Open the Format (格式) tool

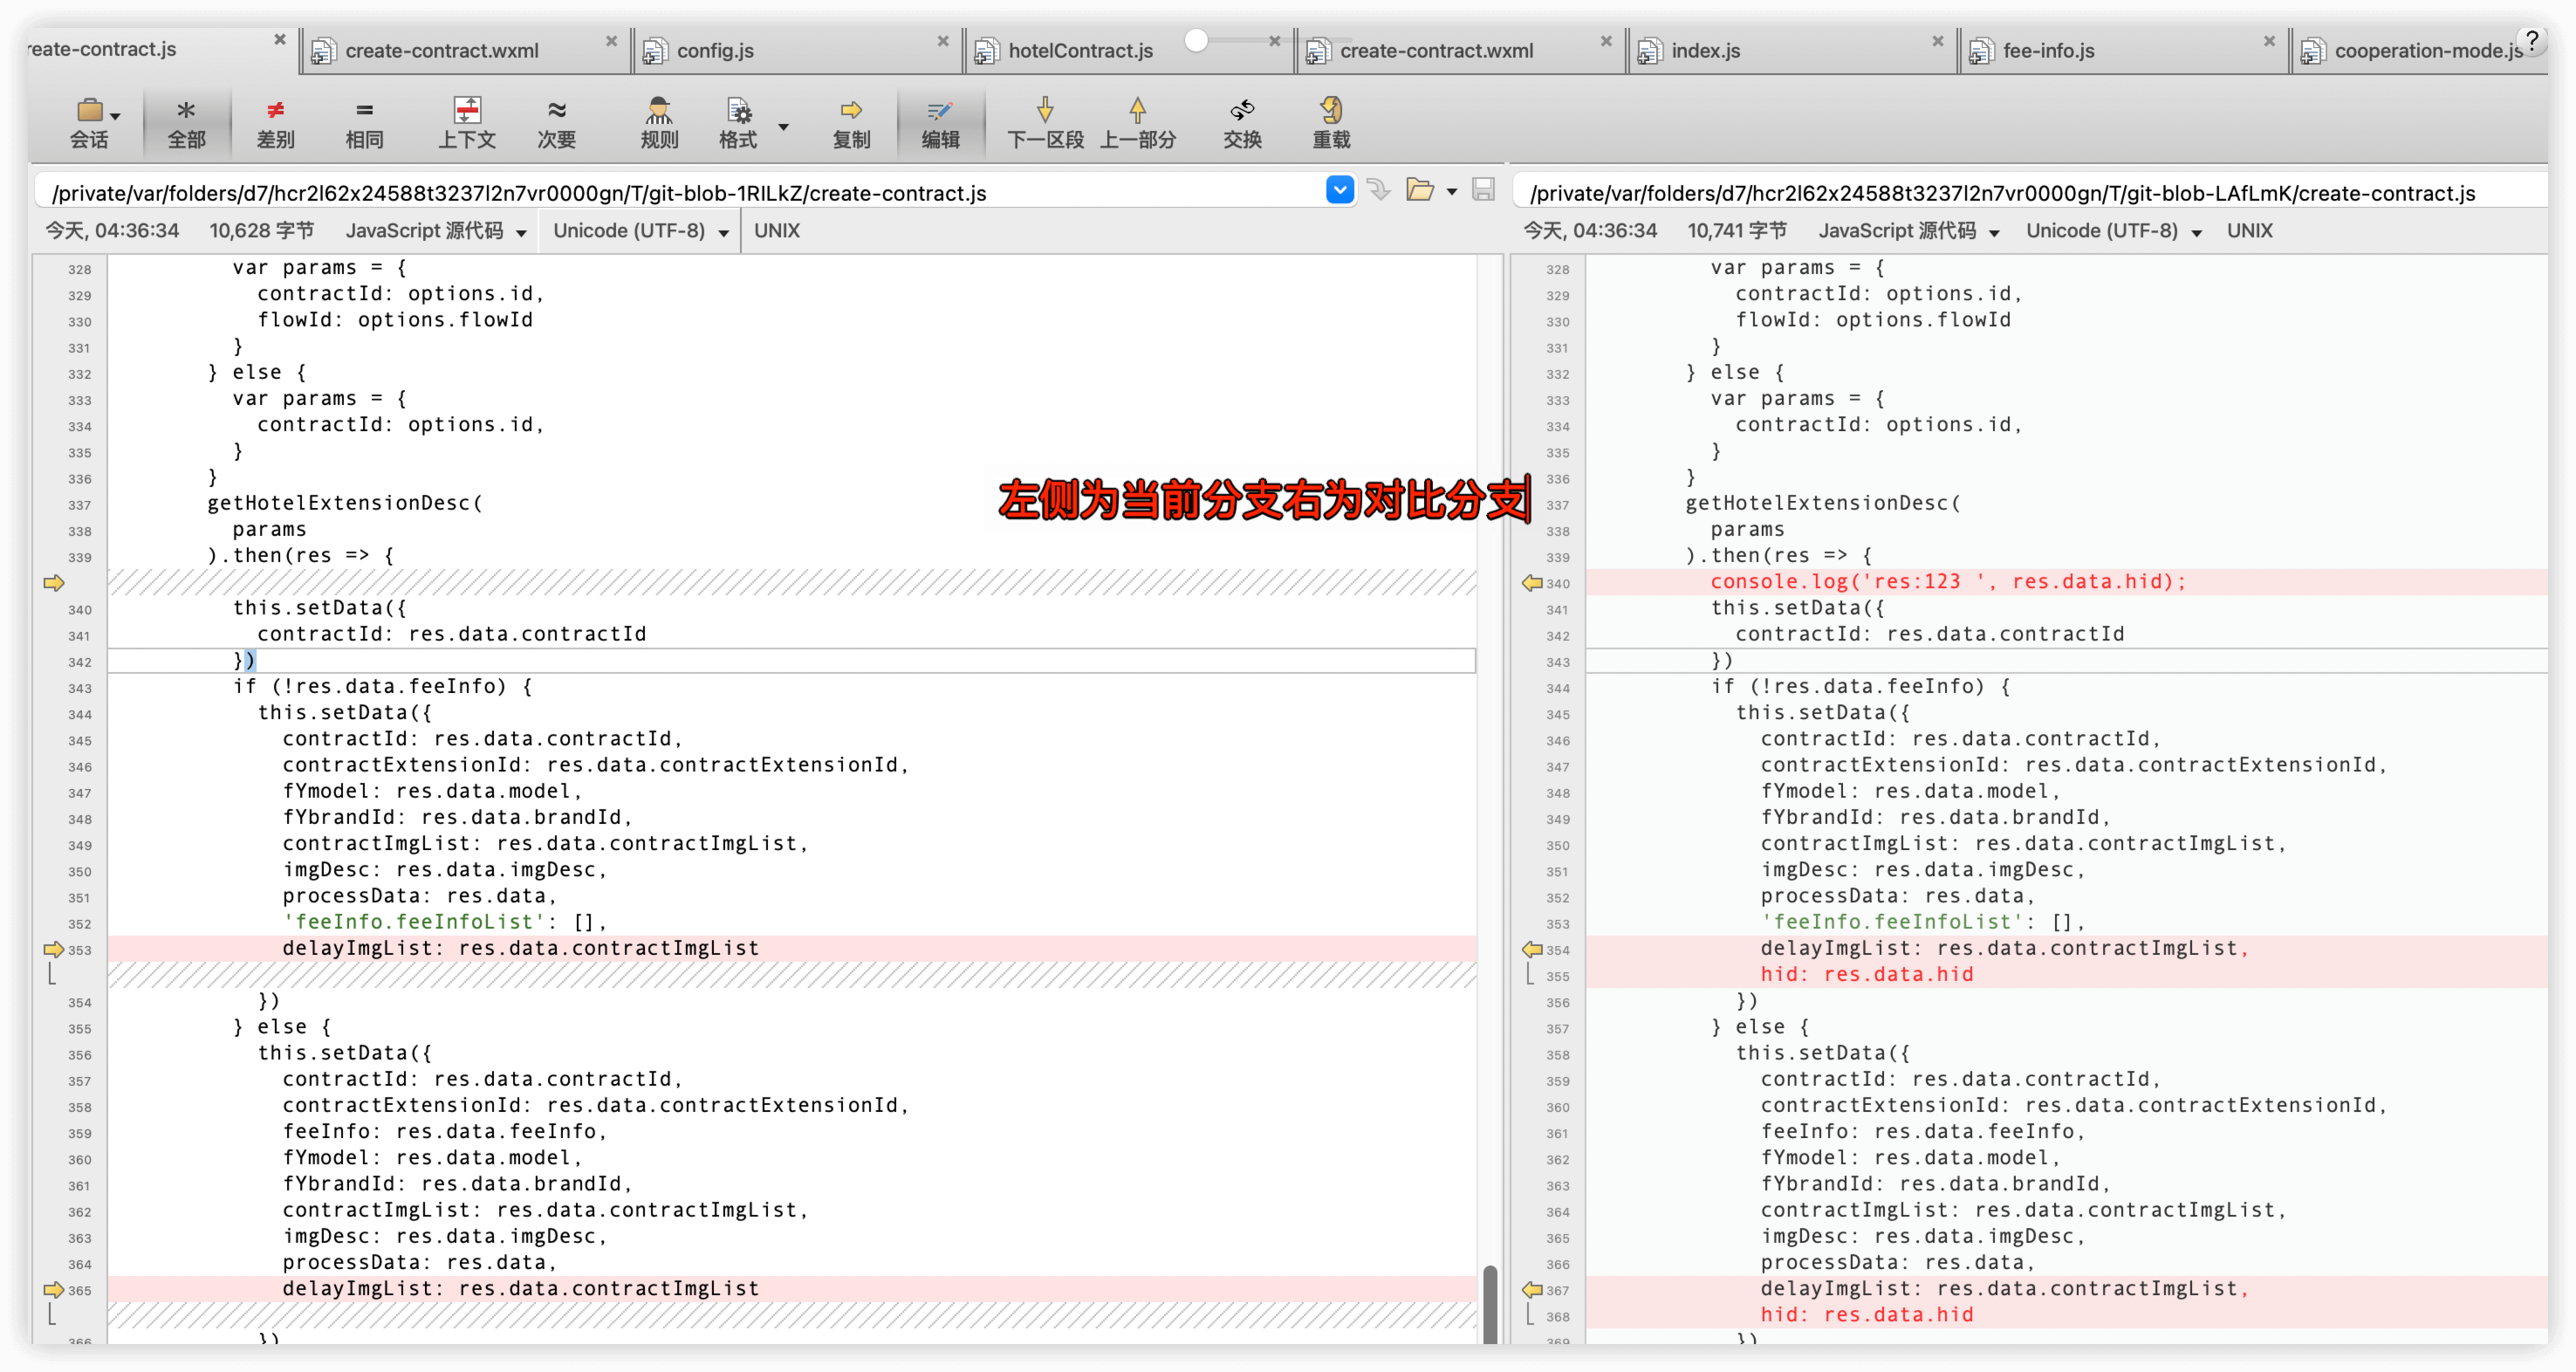tap(738, 123)
